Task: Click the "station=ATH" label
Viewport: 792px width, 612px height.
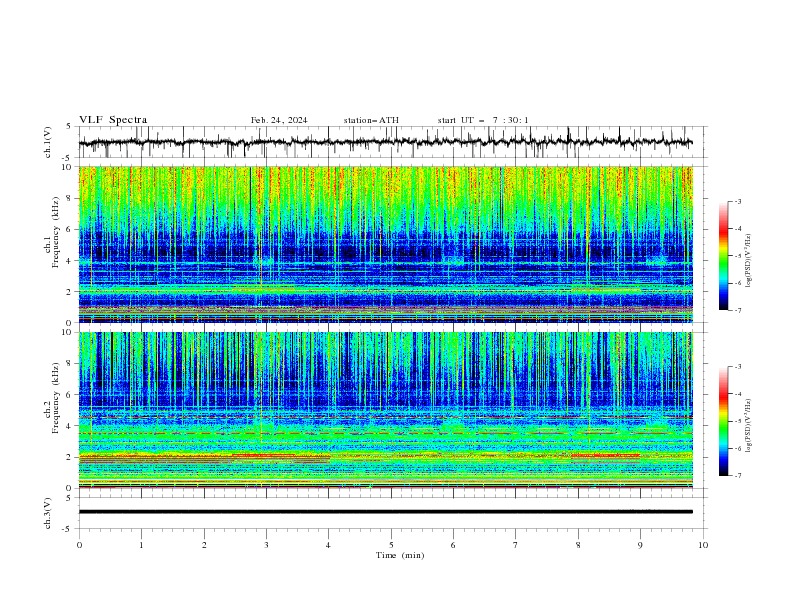Action: pyautogui.click(x=371, y=120)
